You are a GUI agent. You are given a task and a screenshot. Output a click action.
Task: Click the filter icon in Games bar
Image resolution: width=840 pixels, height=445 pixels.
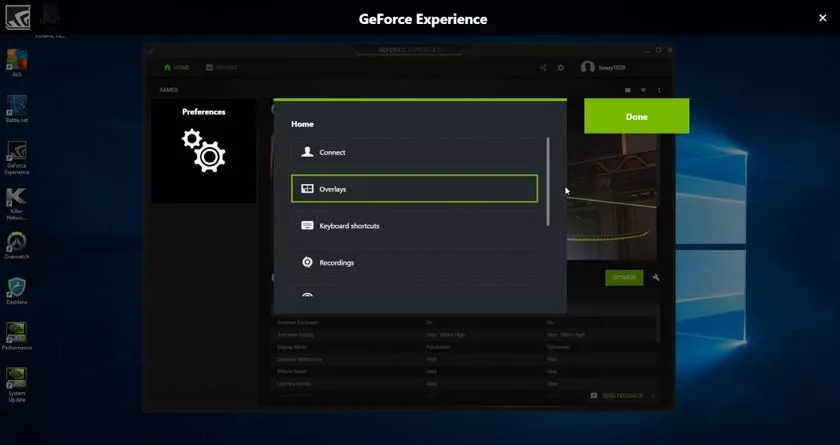point(643,90)
